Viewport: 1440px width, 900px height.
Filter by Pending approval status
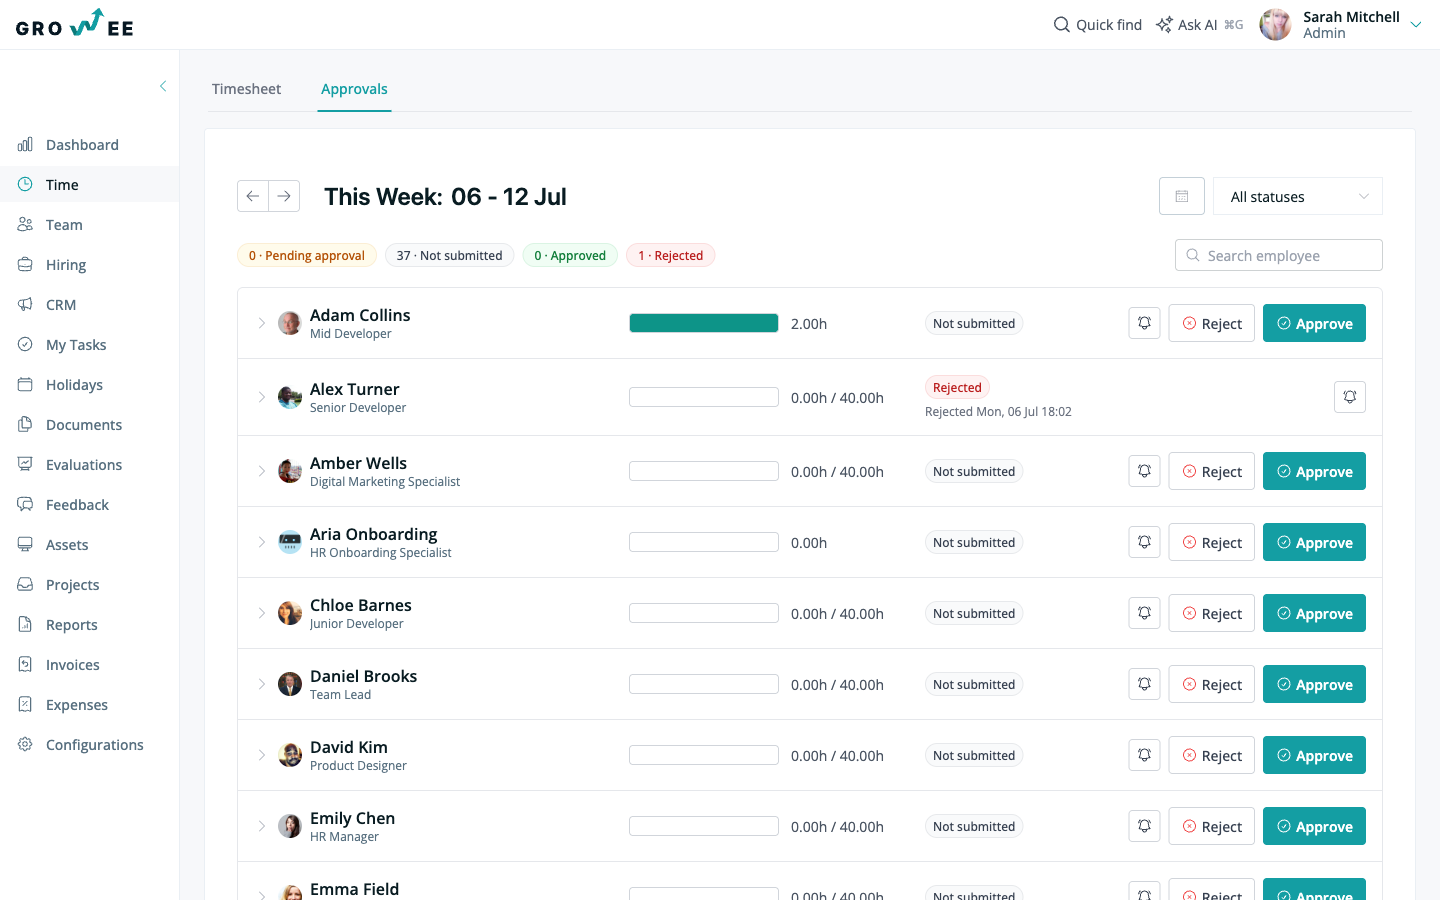pyautogui.click(x=307, y=255)
